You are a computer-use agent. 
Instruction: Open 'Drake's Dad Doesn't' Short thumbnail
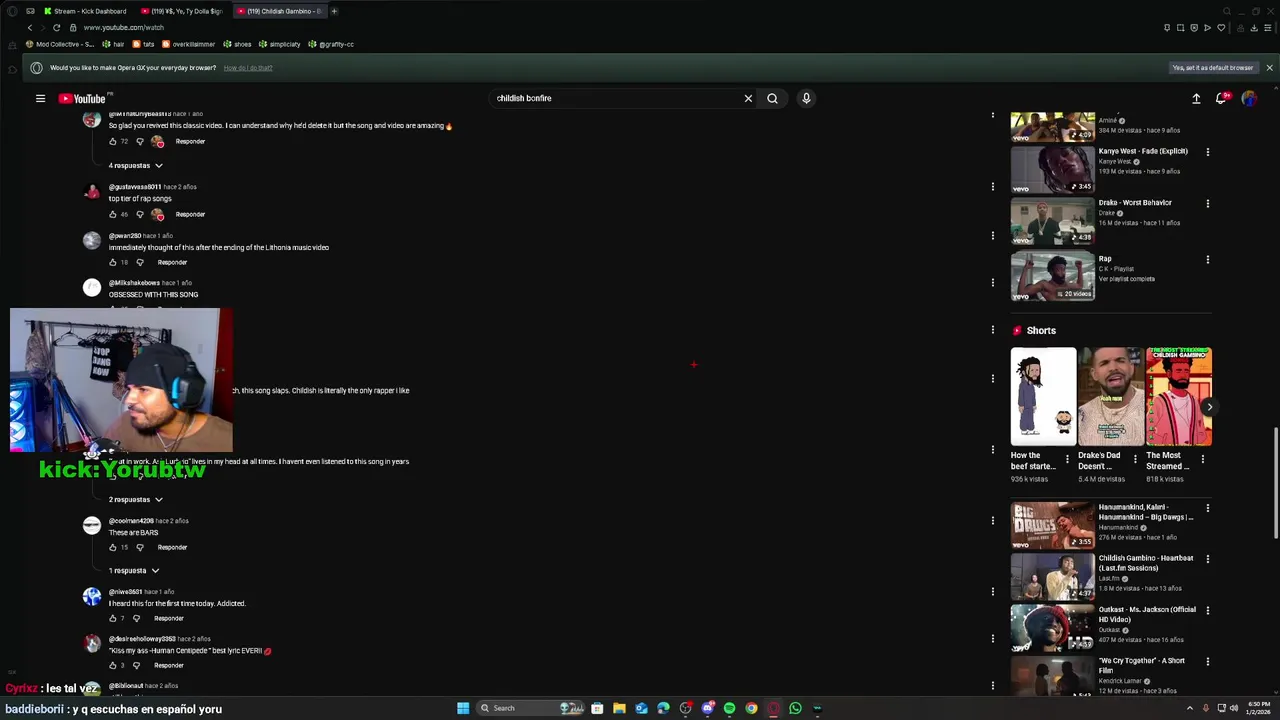click(x=1111, y=396)
